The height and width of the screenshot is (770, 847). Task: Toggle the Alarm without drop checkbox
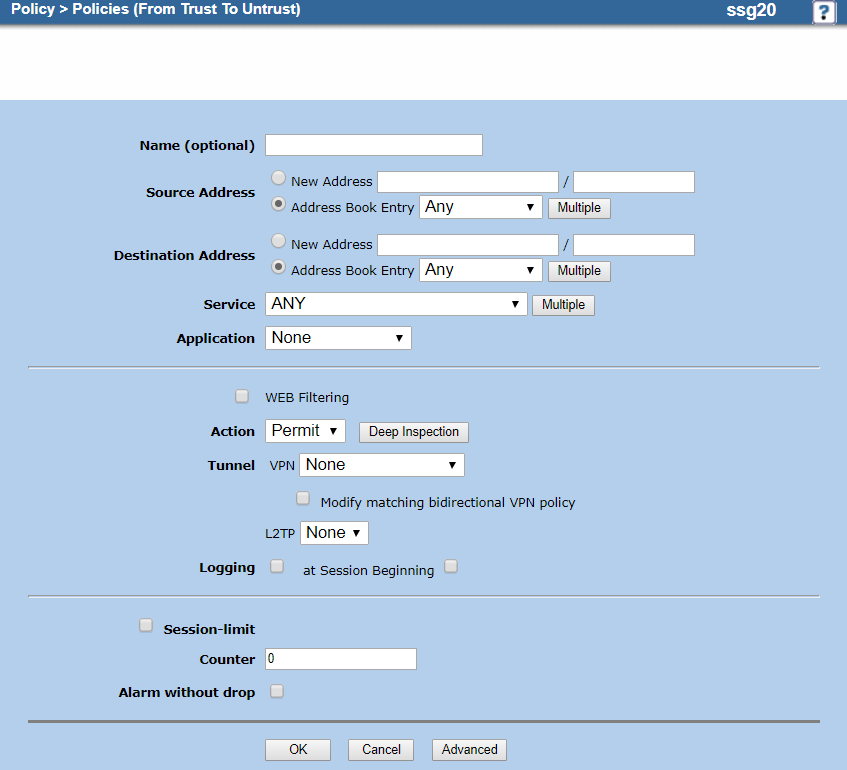click(x=277, y=691)
